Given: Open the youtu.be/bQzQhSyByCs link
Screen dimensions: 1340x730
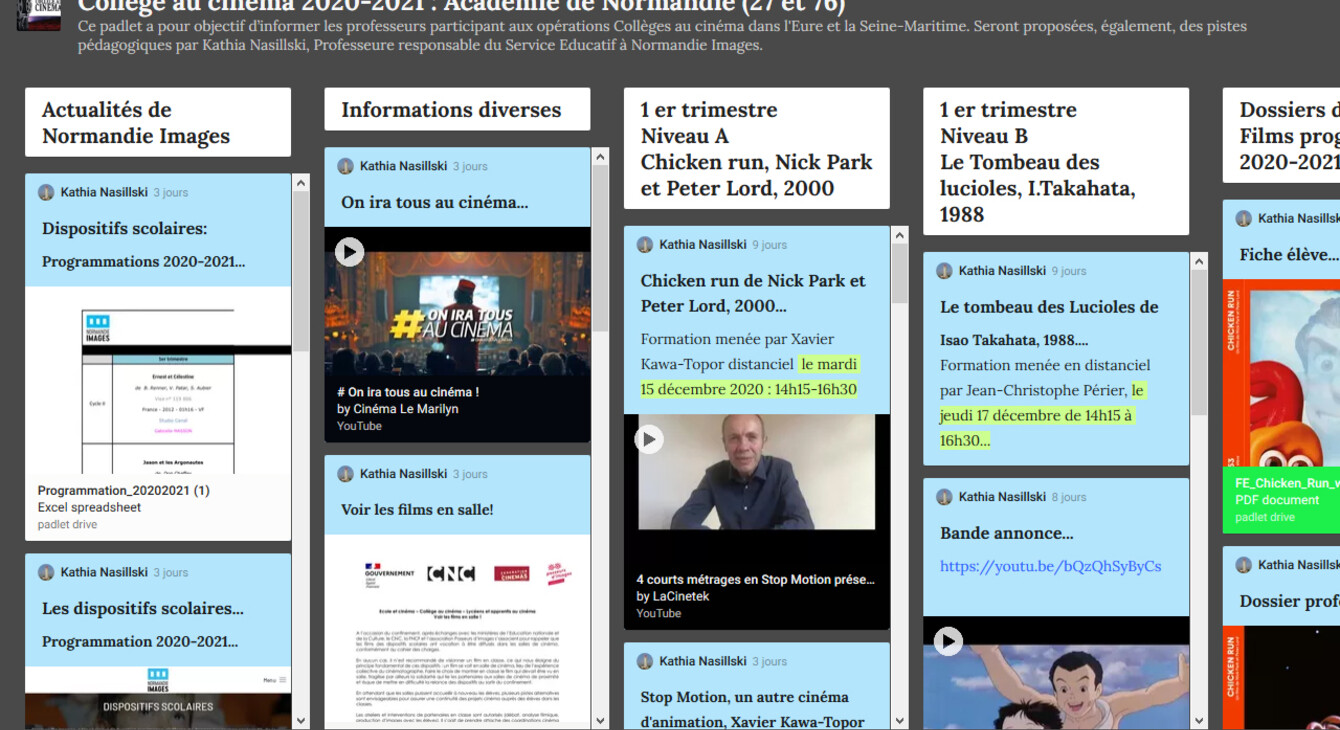Looking at the screenshot, I should click(1050, 566).
